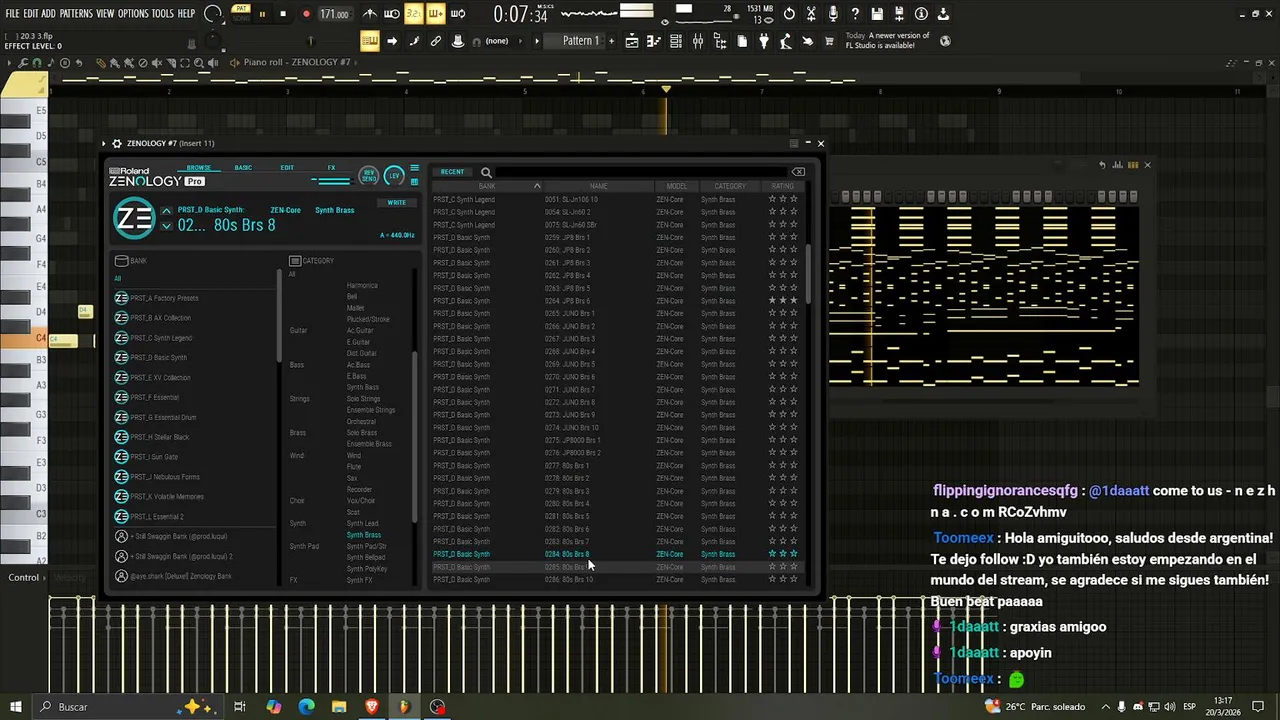The height and width of the screenshot is (720, 1280).
Task: Sort the preset list by BANK column
Action: click(487, 186)
